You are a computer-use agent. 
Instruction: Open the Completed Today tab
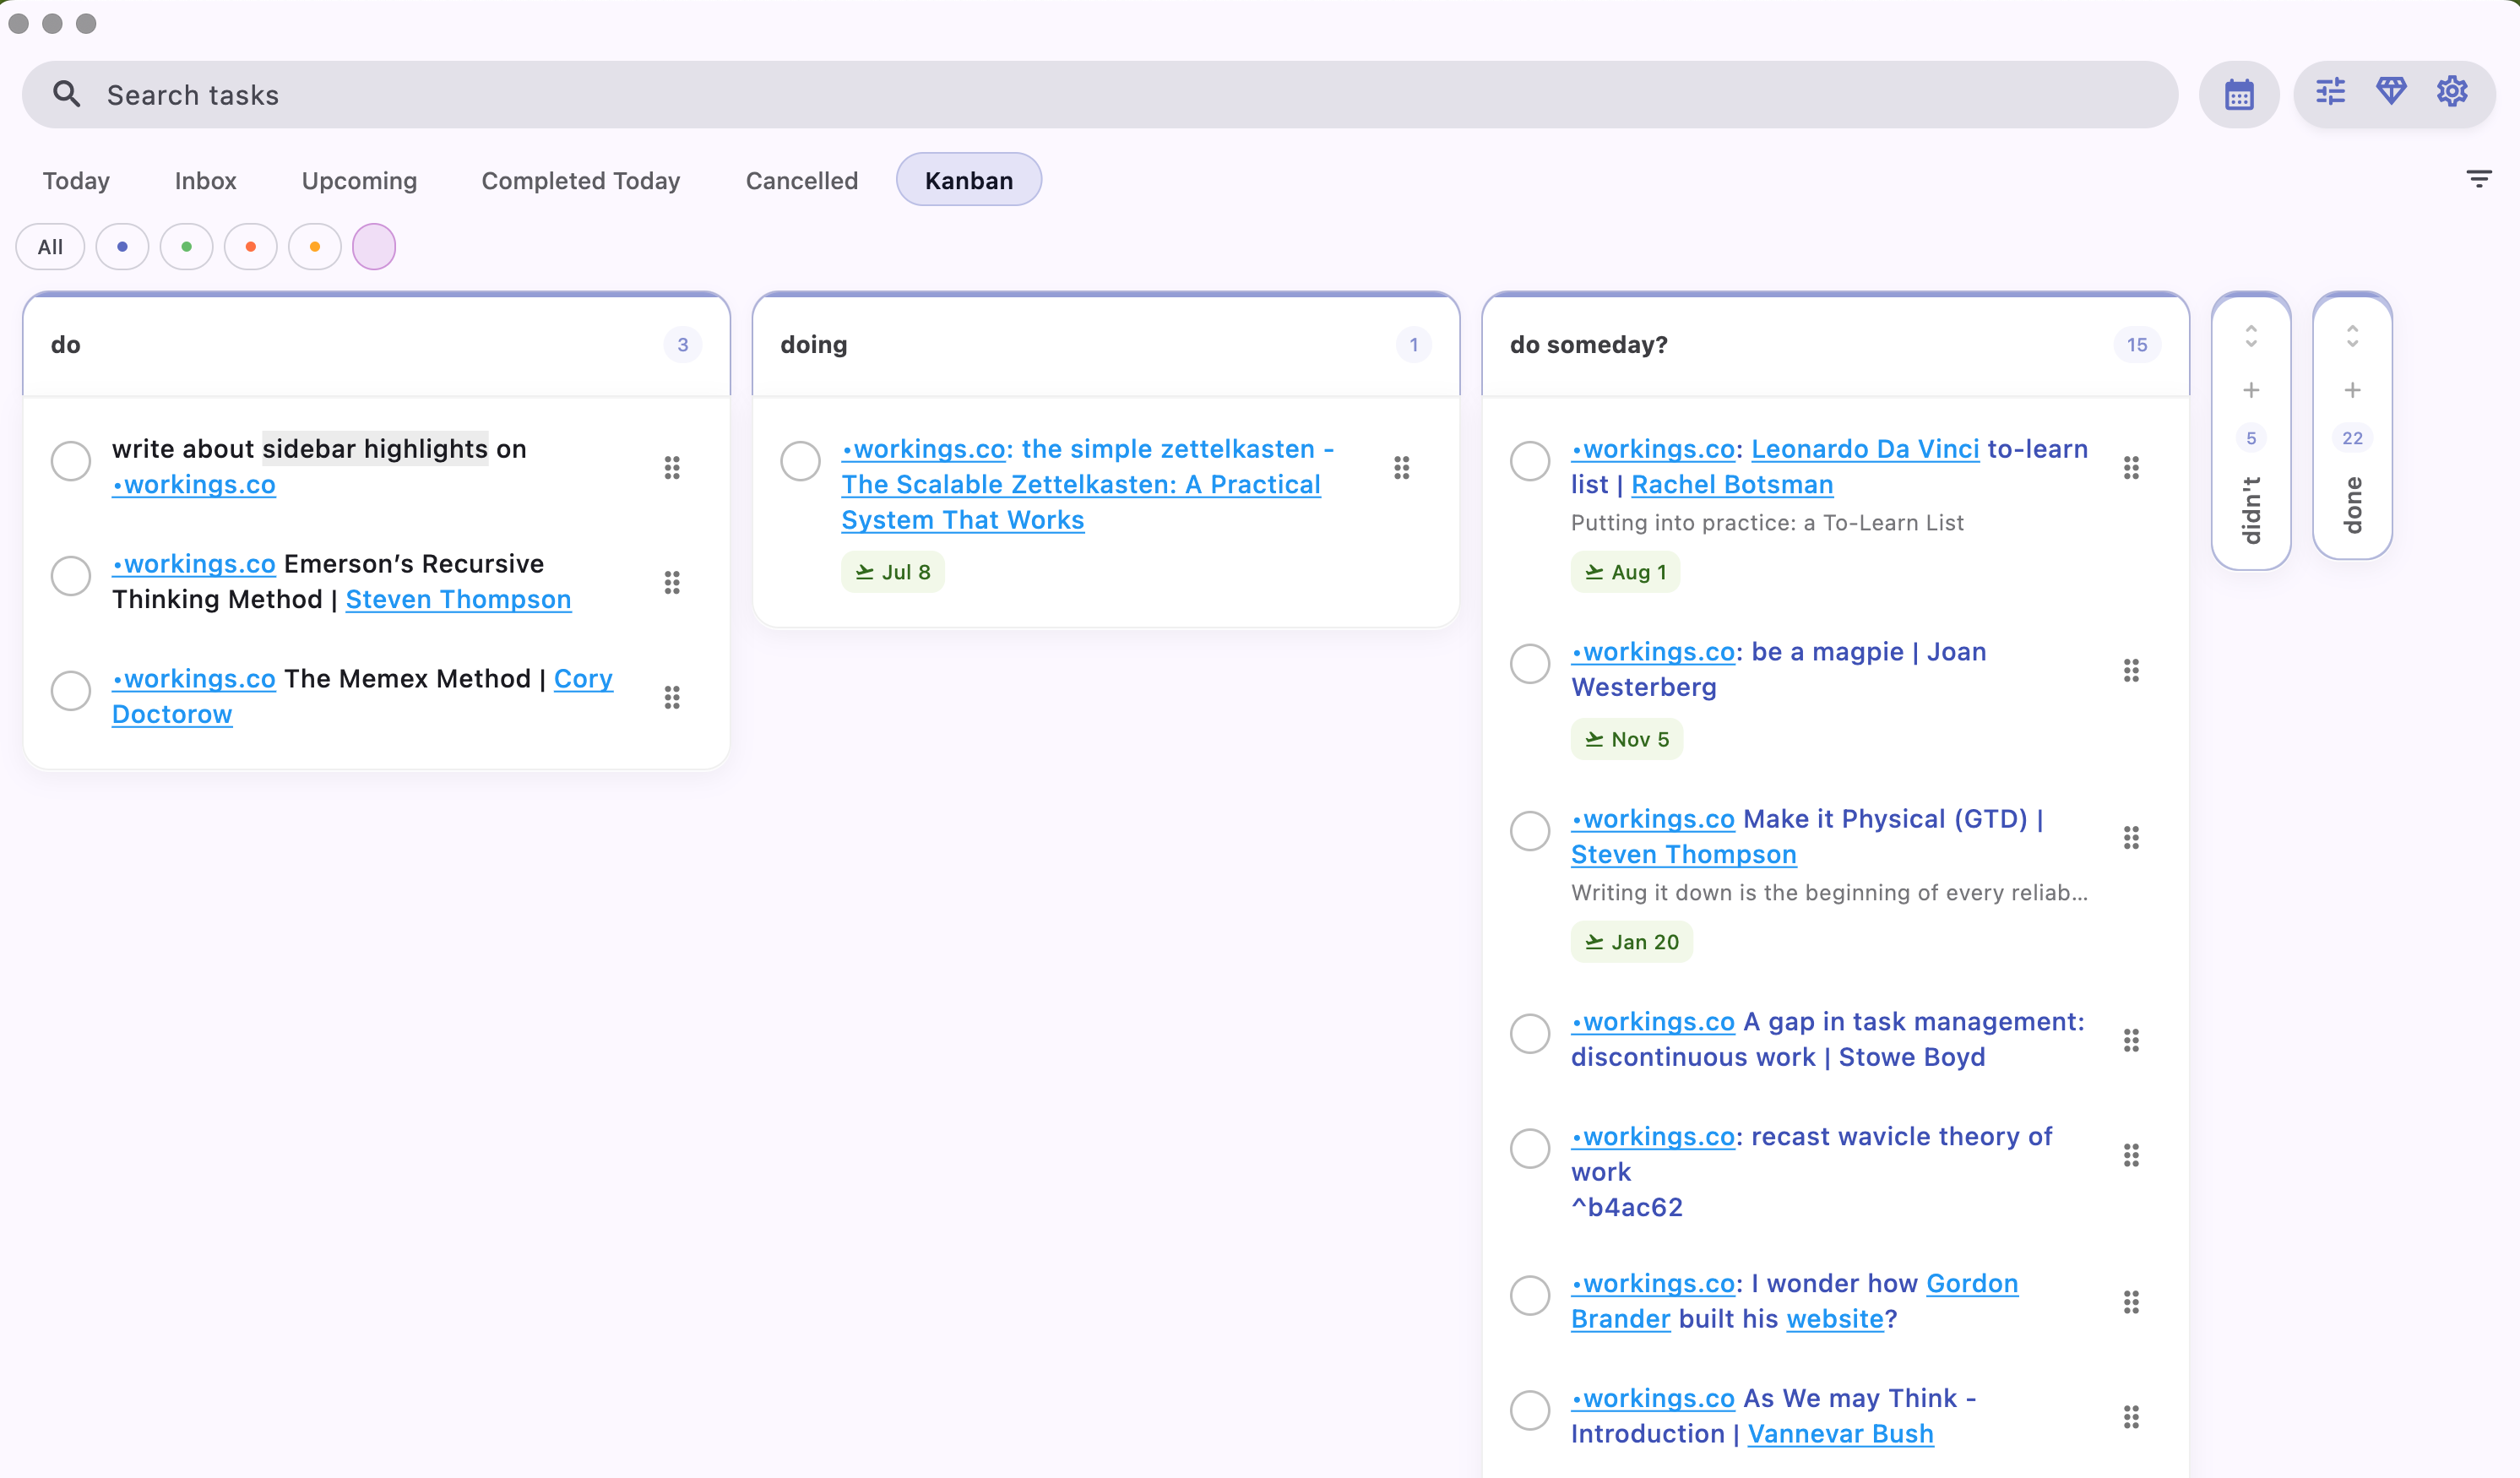click(580, 181)
